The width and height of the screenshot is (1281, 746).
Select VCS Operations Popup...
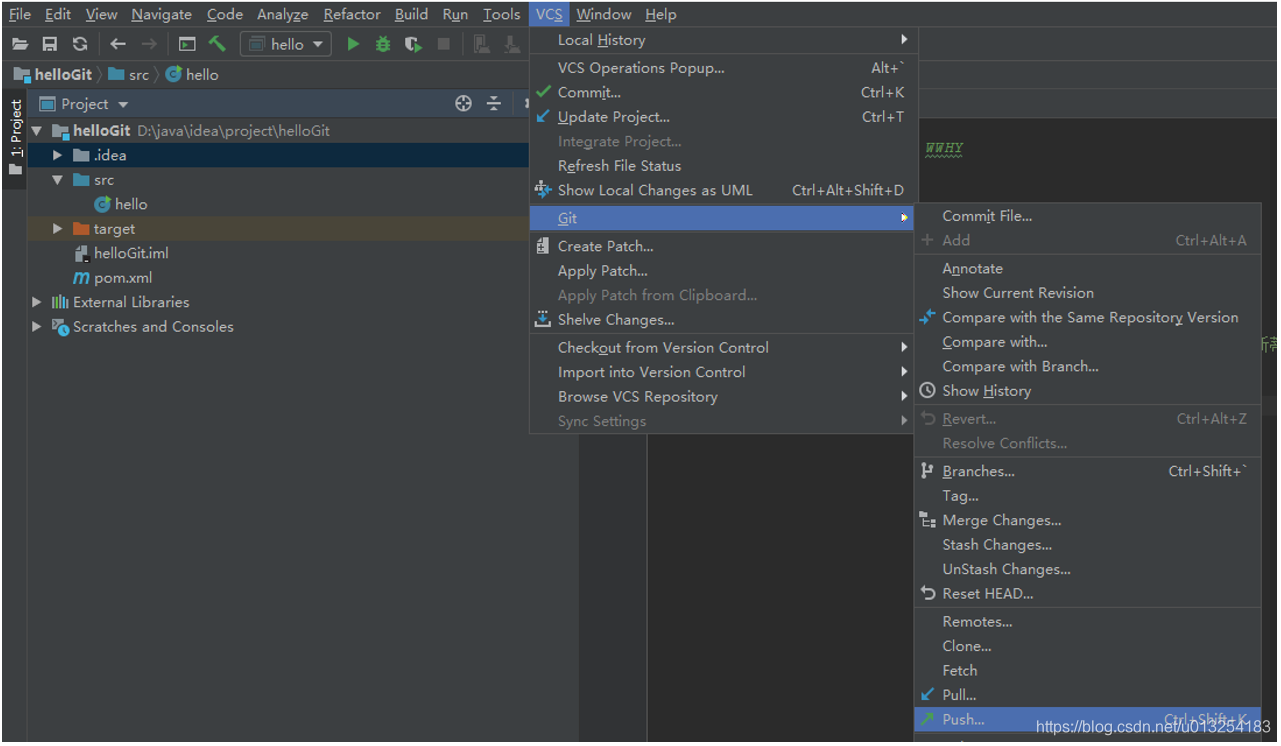tap(722, 68)
